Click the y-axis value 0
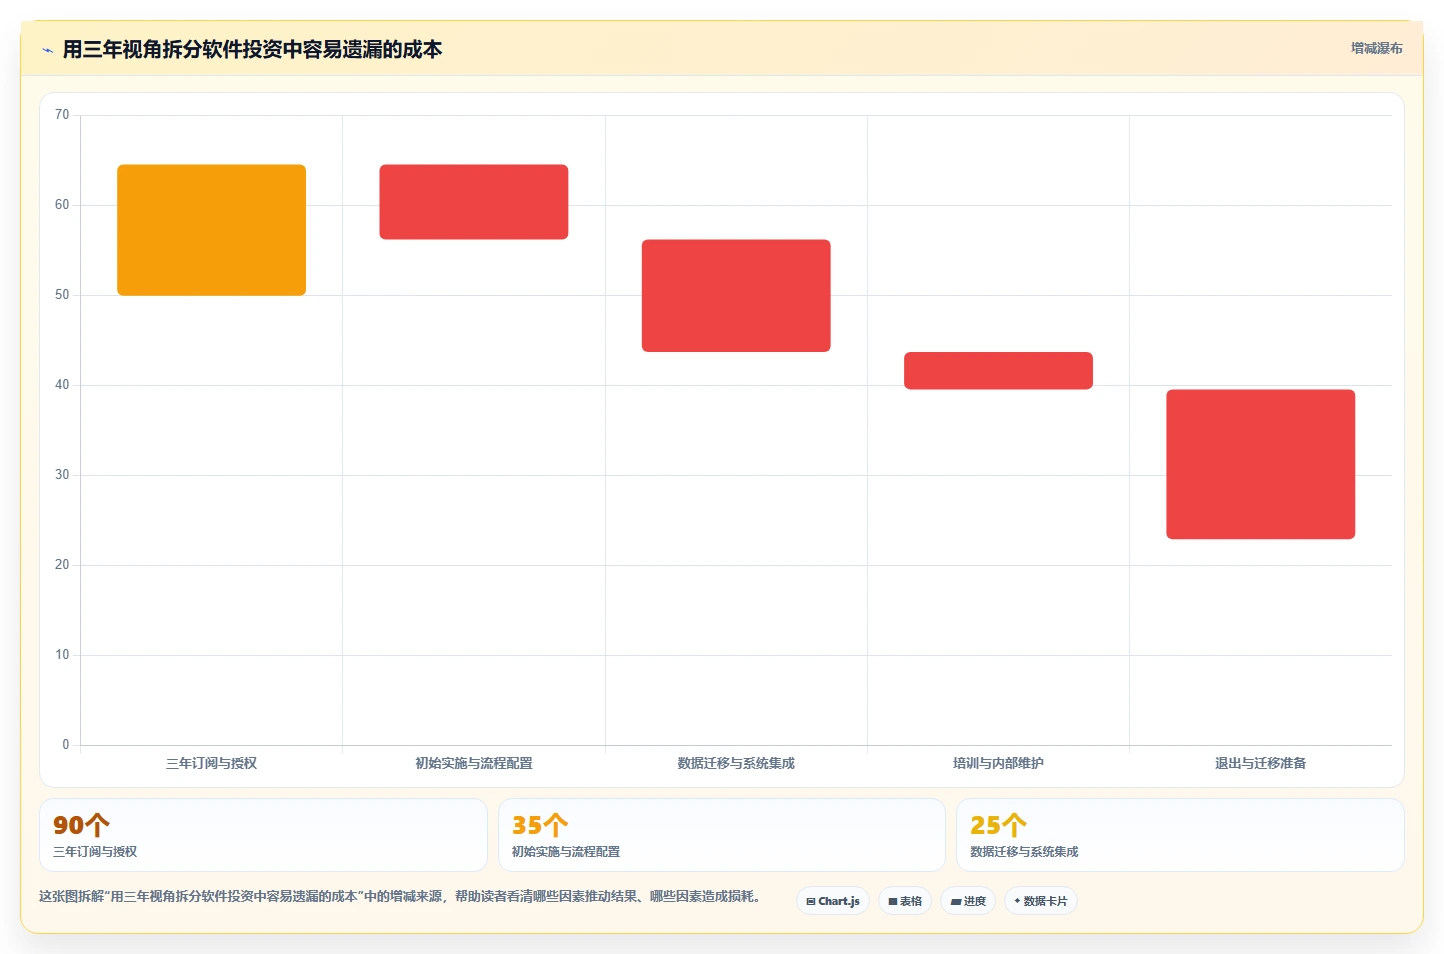 click(66, 745)
